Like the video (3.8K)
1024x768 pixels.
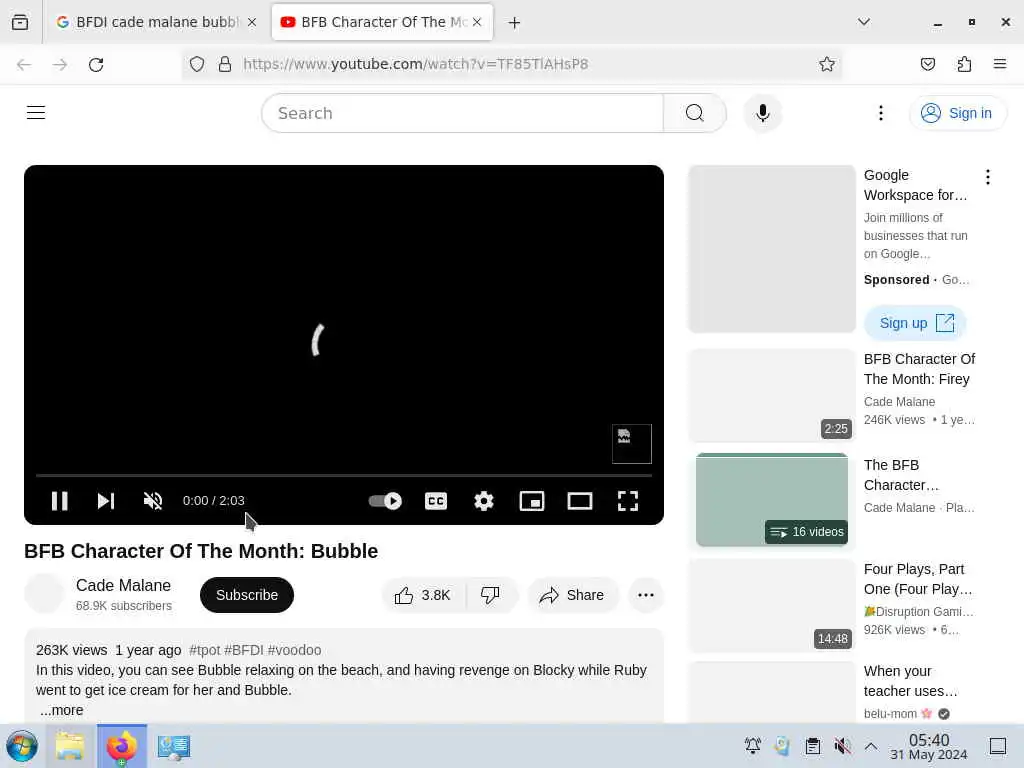click(423, 595)
